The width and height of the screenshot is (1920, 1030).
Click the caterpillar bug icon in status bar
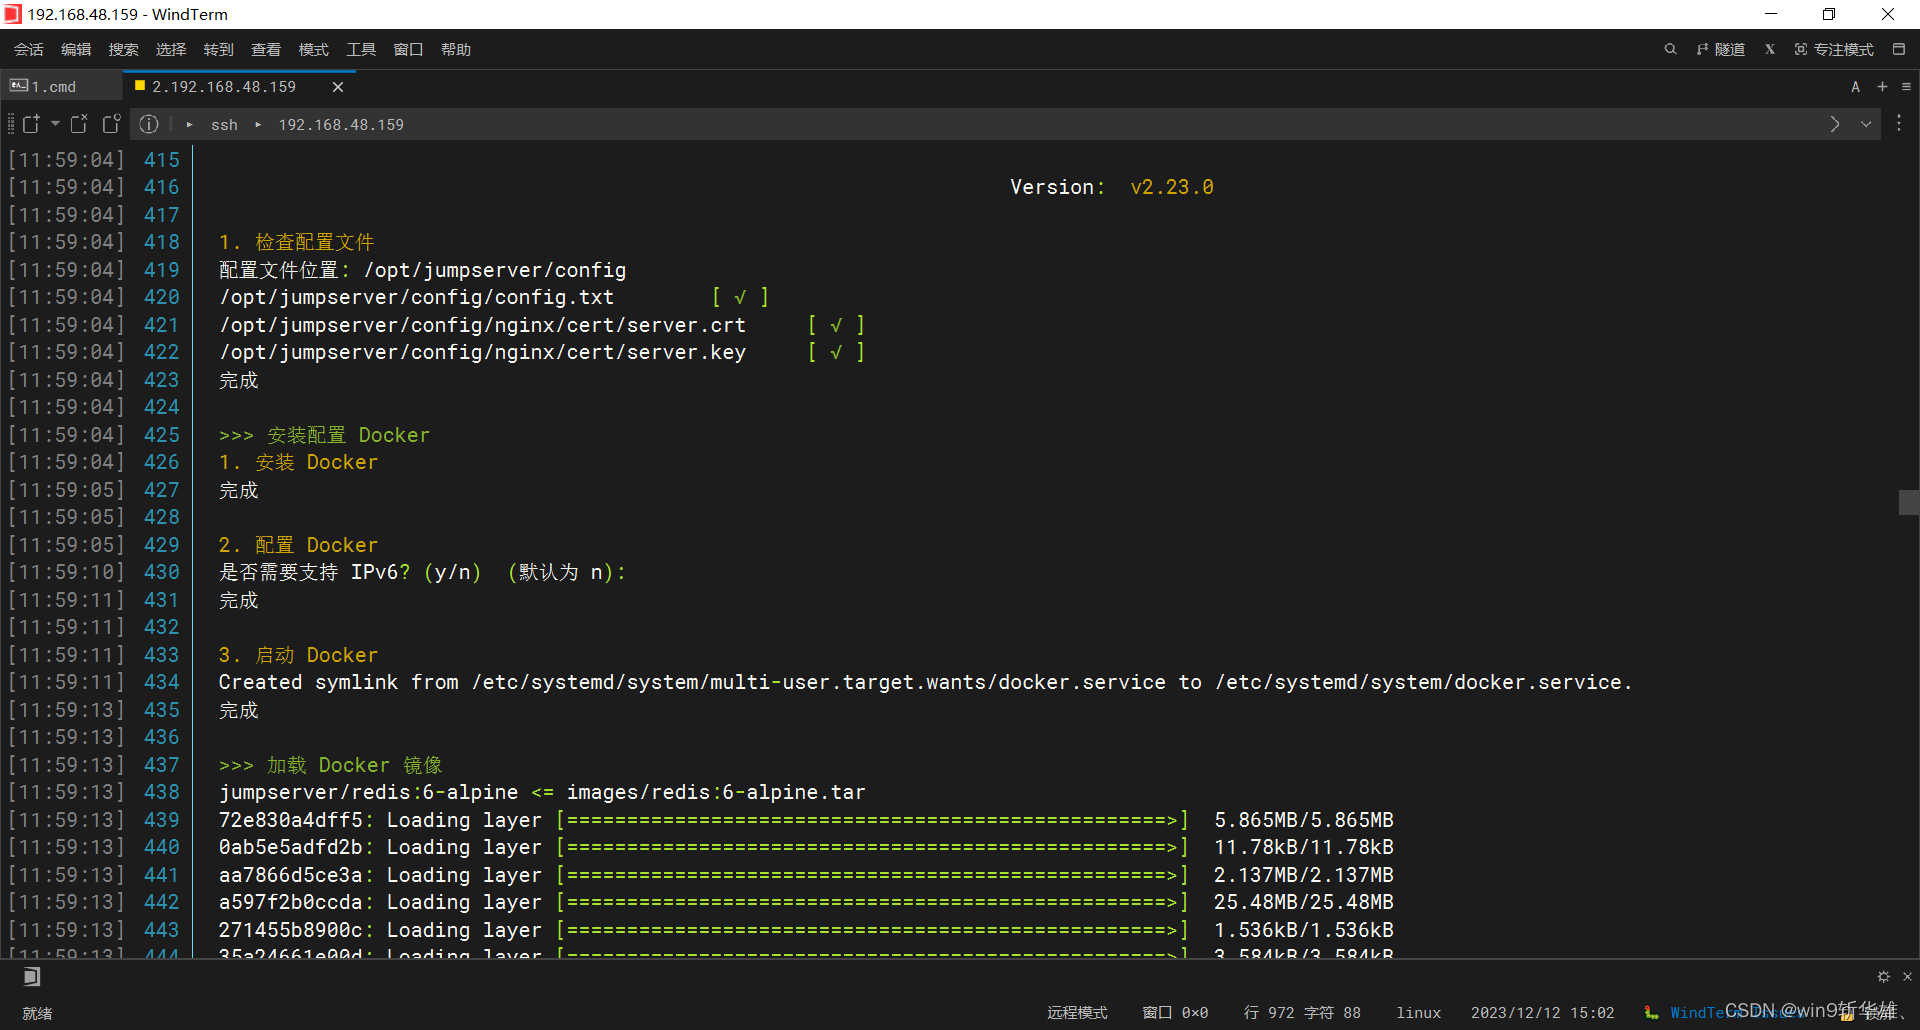pos(1651,1013)
